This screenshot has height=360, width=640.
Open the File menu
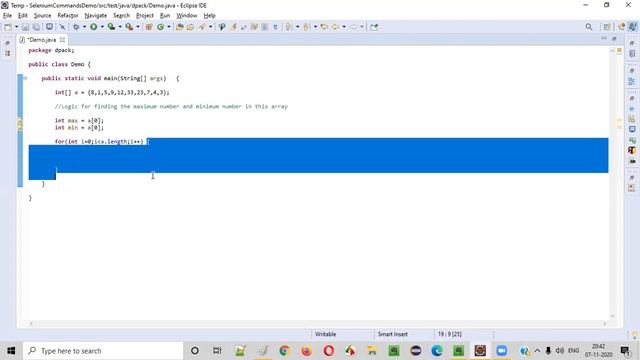click(x=7, y=16)
